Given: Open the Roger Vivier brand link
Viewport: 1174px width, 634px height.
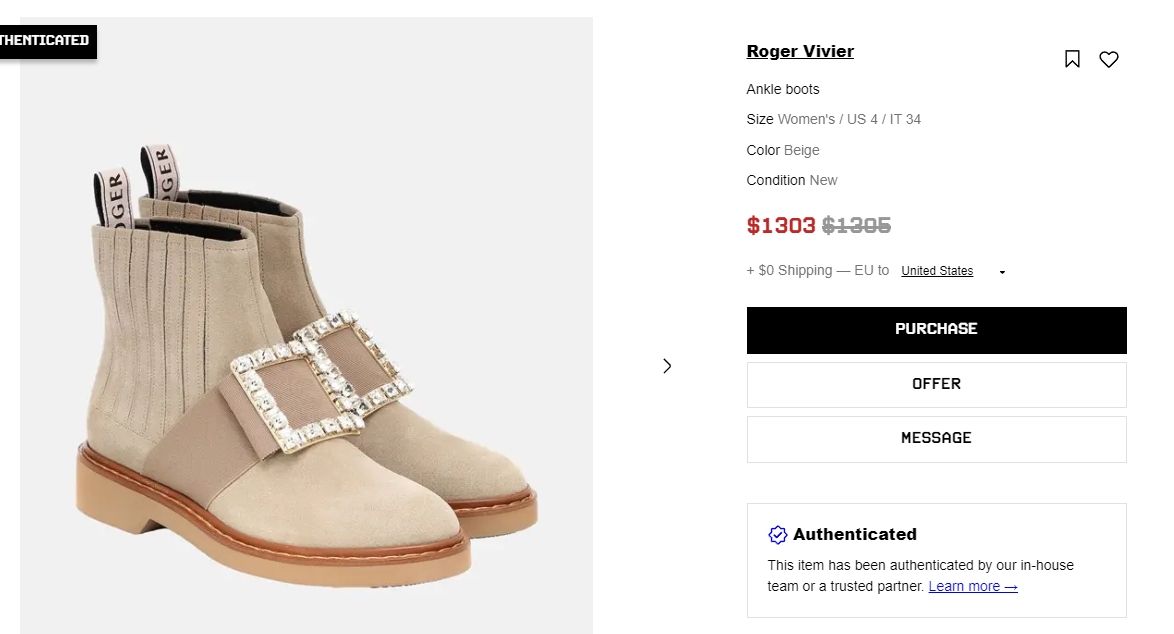Looking at the screenshot, I should tap(800, 52).
